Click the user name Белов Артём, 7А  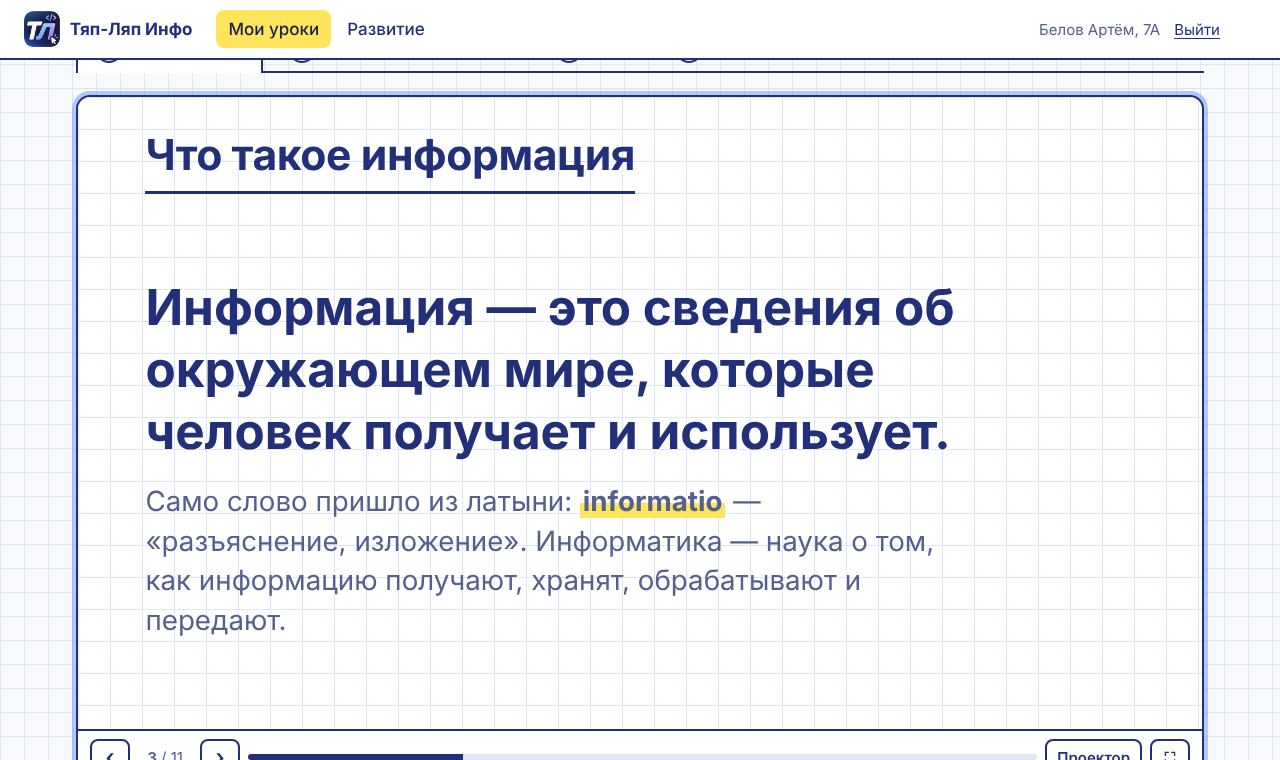[1099, 29]
